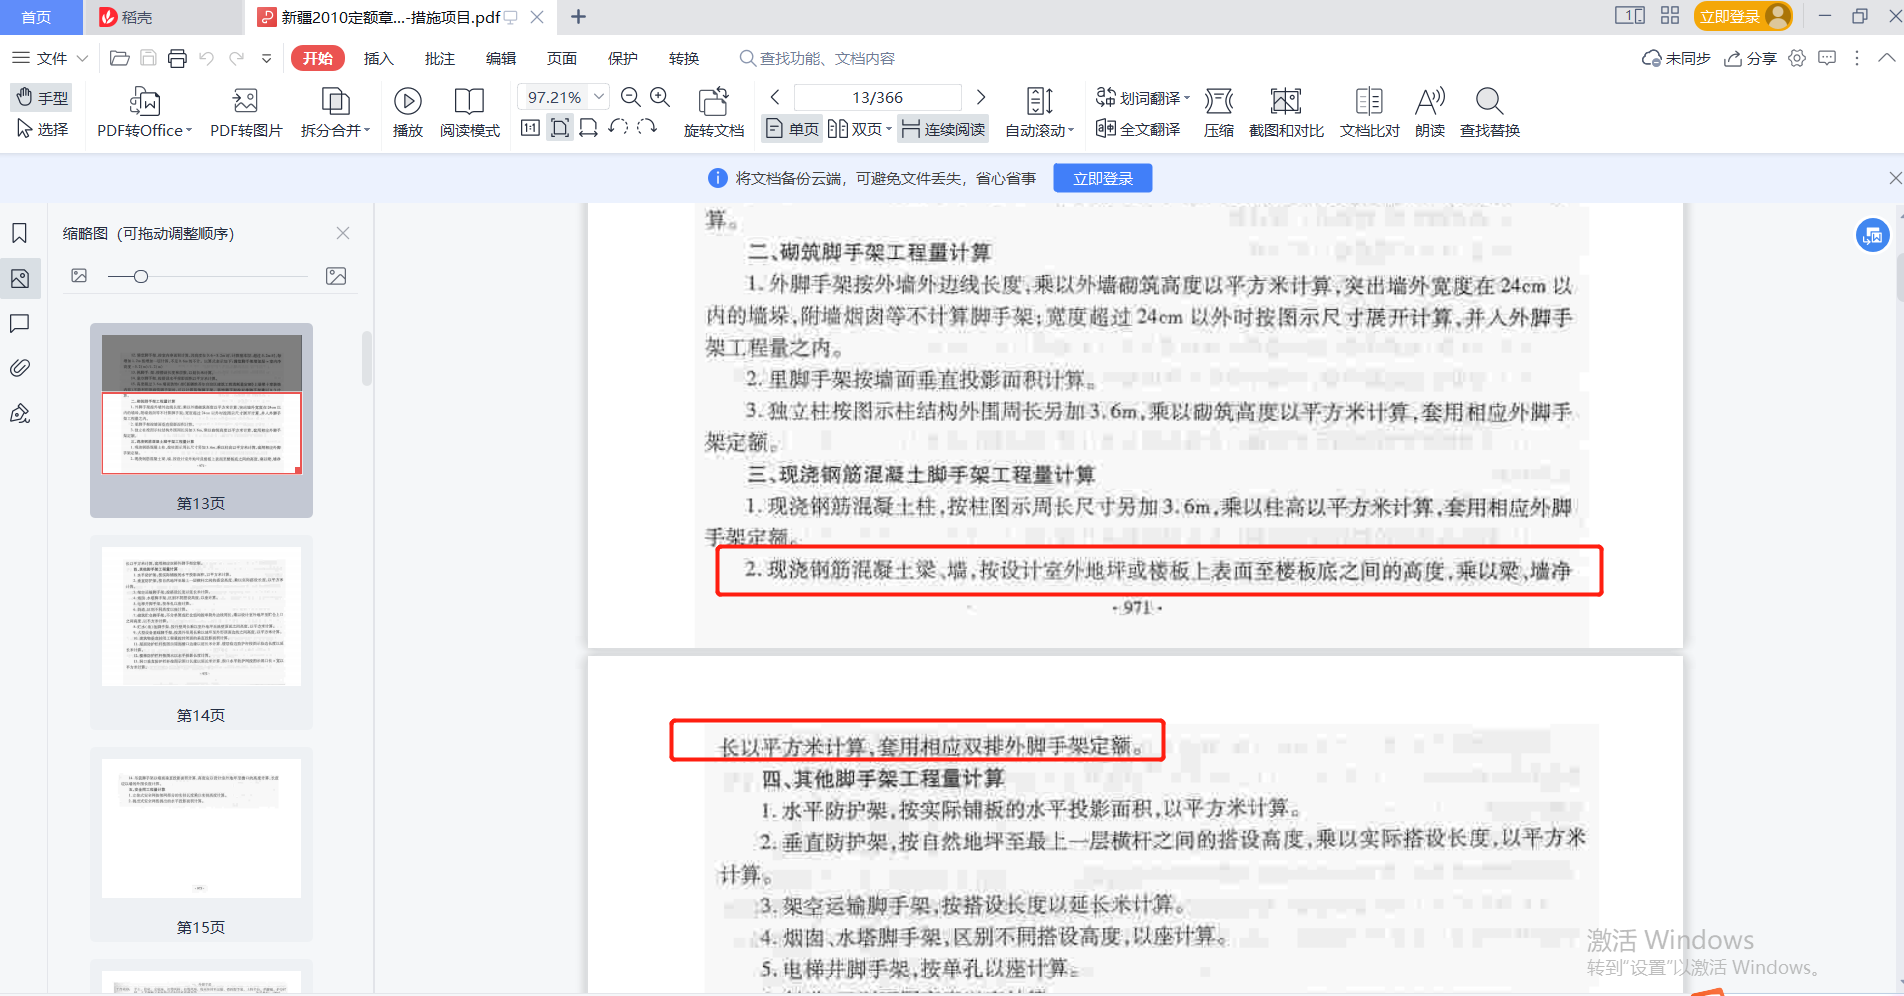Open the 编辑 ribbon tab

[501, 58]
